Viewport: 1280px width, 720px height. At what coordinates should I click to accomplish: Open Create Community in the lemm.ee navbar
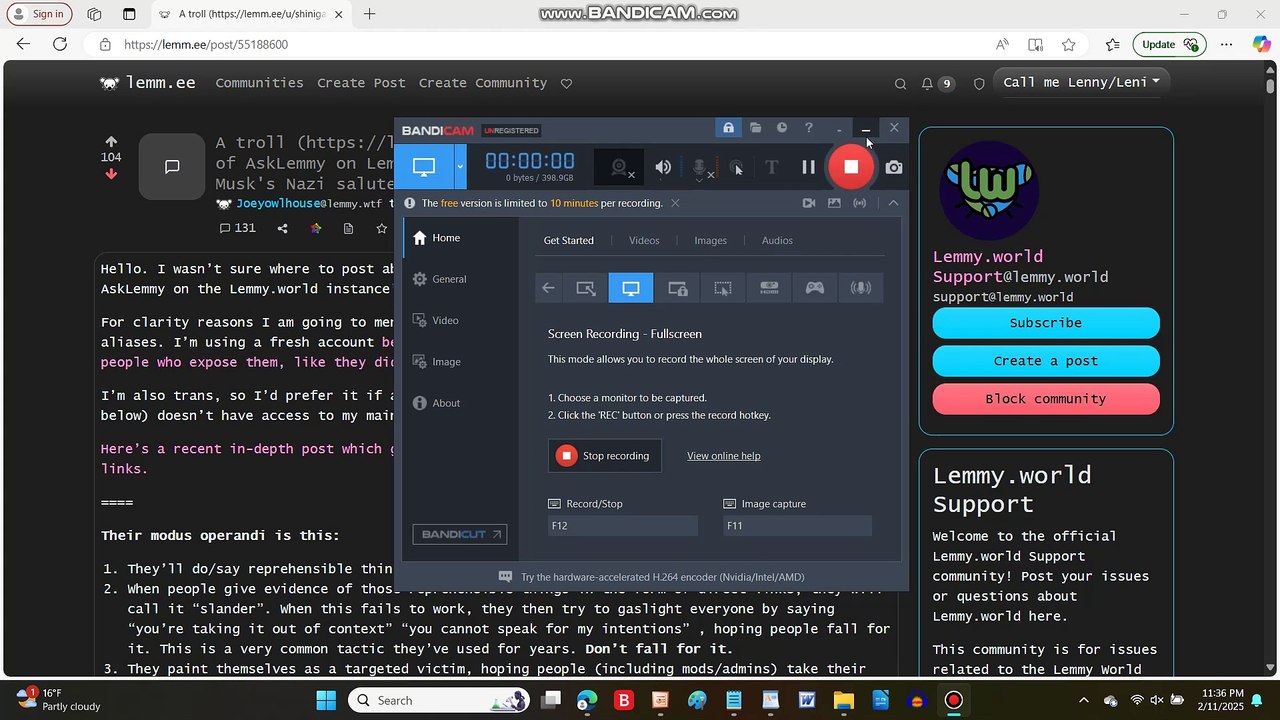[x=483, y=83]
